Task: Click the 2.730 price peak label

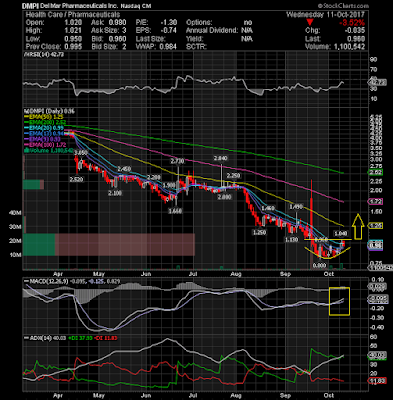Action: click(x=177, y=161)
